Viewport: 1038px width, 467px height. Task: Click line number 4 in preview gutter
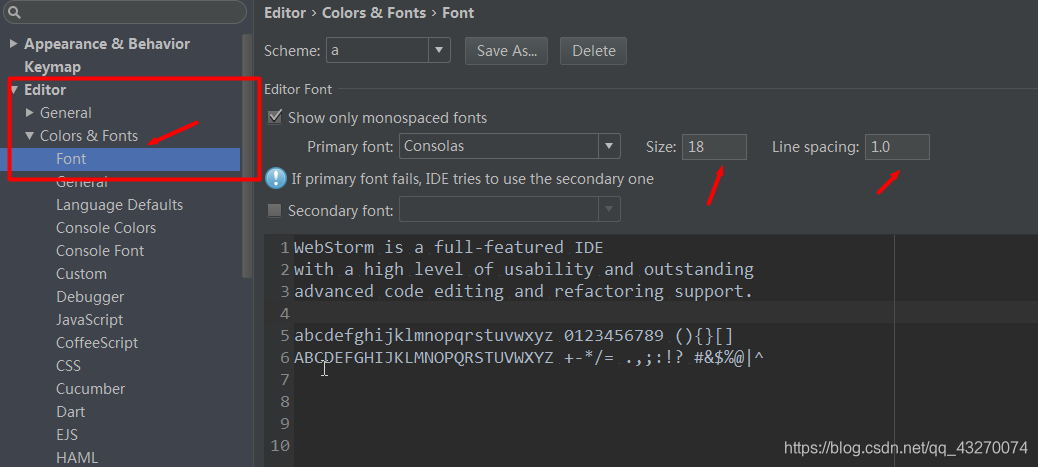coord(285,313)
